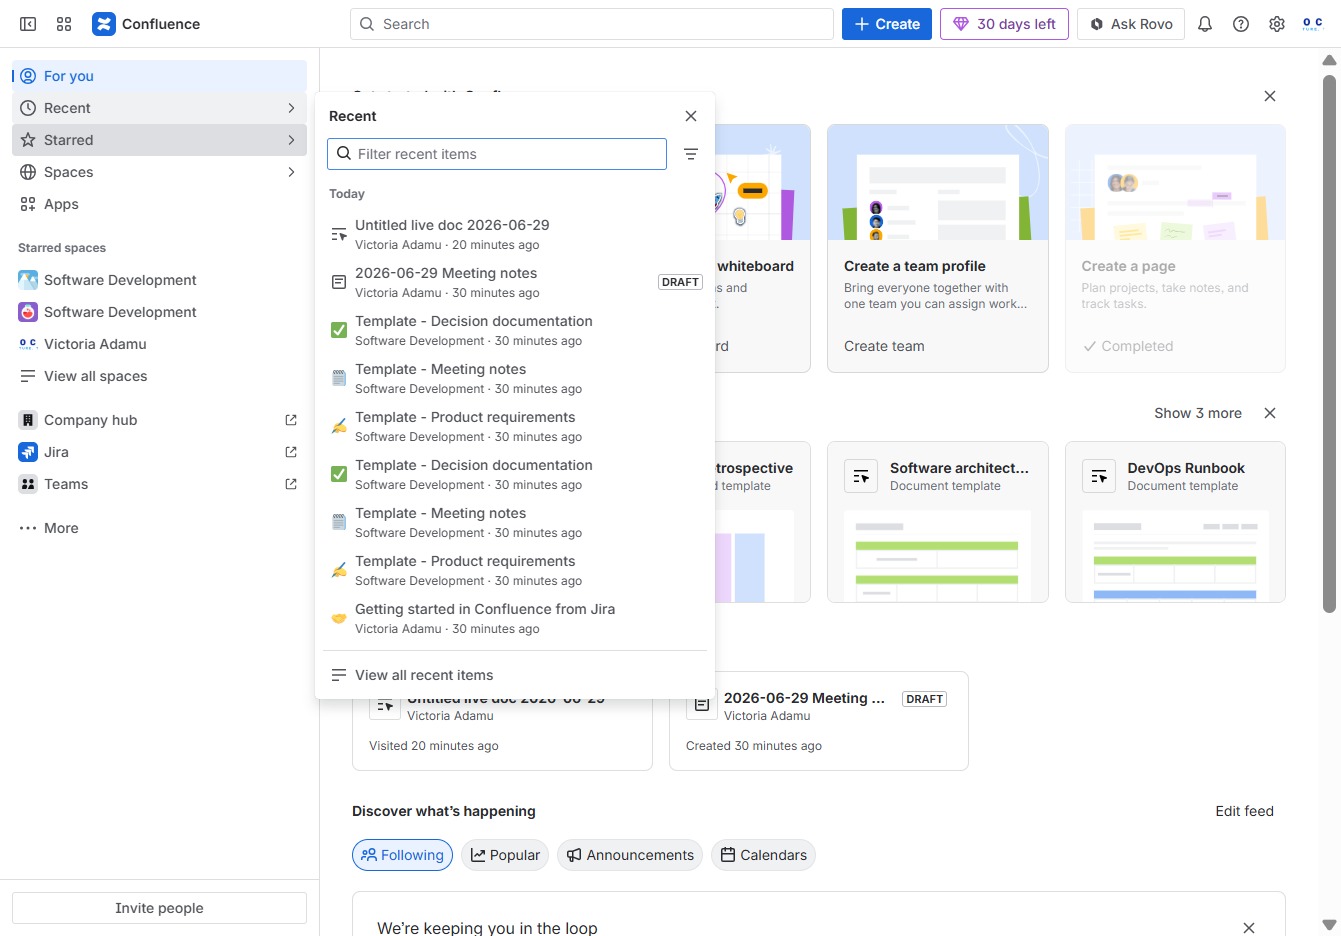Expand the Starred flyout chevron
The height and width of the screenshot is (936, 1341).
pos(291,140)
